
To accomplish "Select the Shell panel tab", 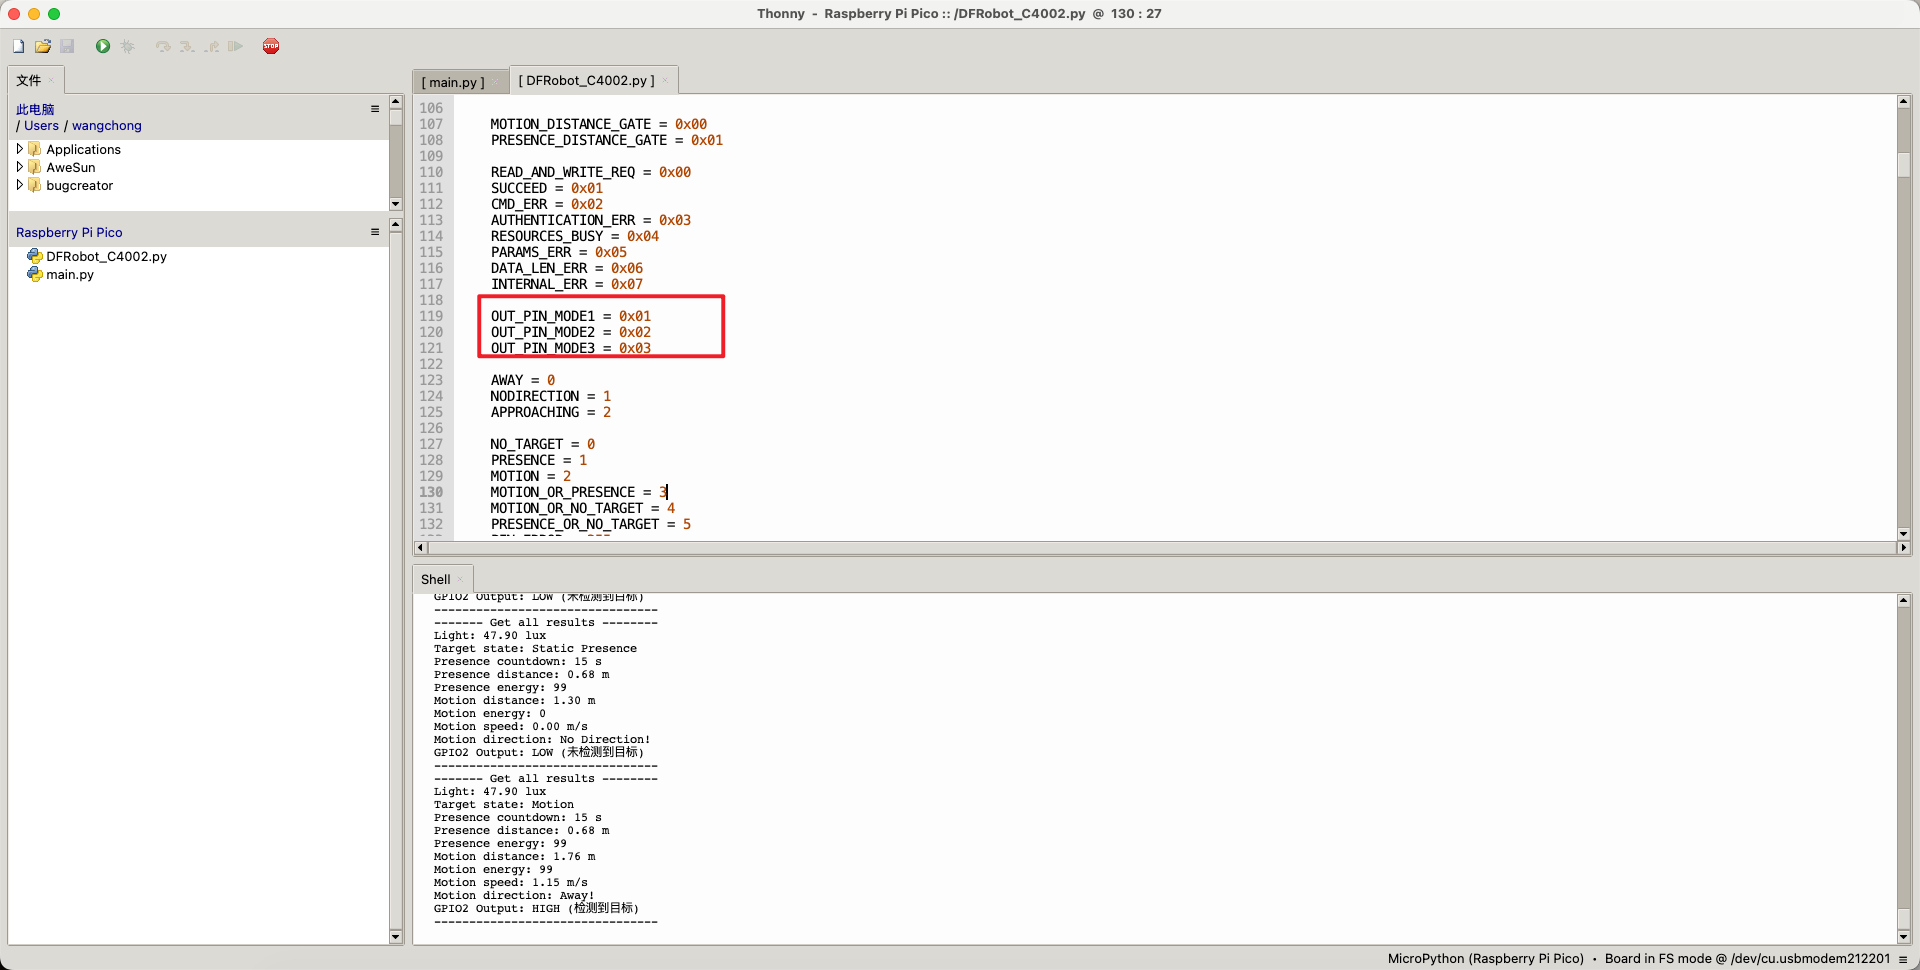I will (435, 579).
